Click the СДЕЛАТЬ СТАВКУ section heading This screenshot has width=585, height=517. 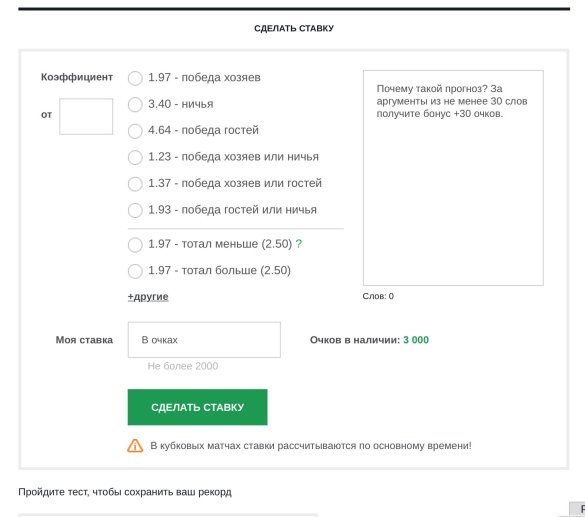(294, 28)
